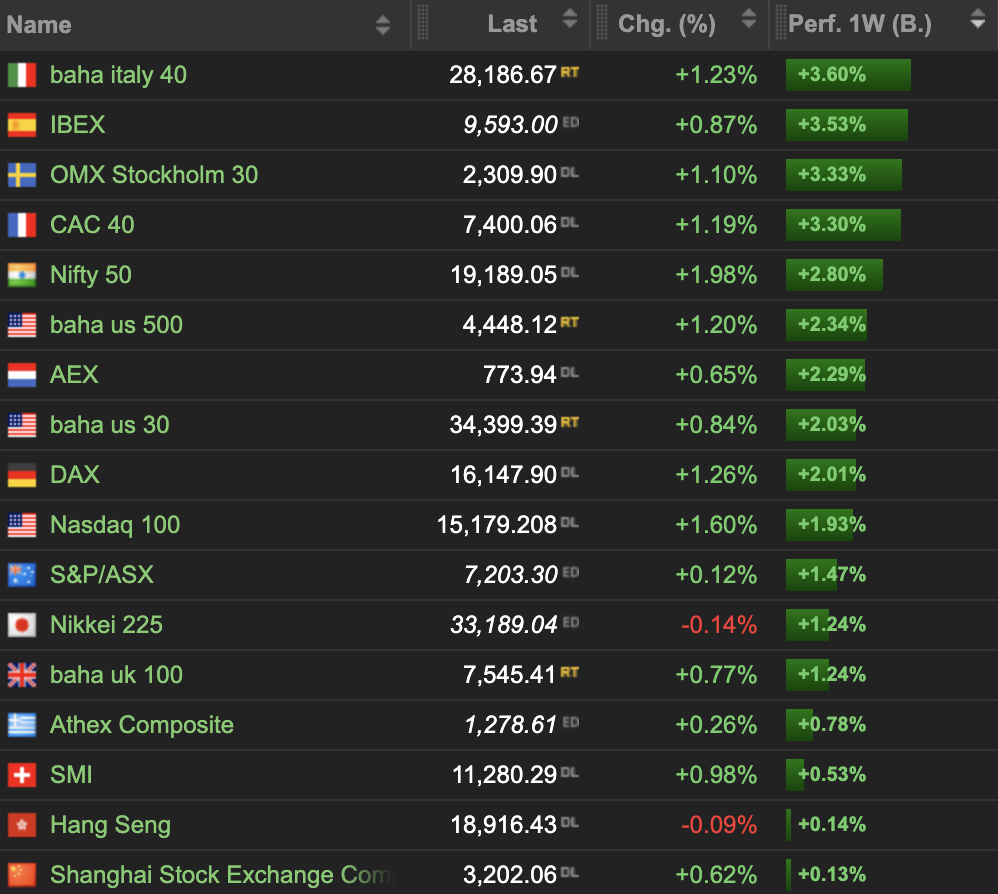Click the Switzerland flag beside SMI

(x=22, y=775)
